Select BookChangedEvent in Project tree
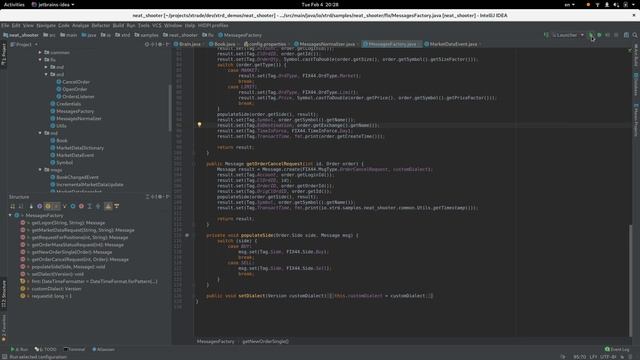The height and width of the screenshot is (360, 640). (78, 177)
